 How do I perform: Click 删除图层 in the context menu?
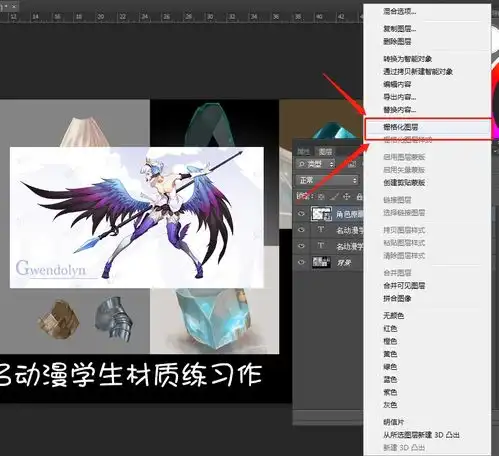(397, 42)
